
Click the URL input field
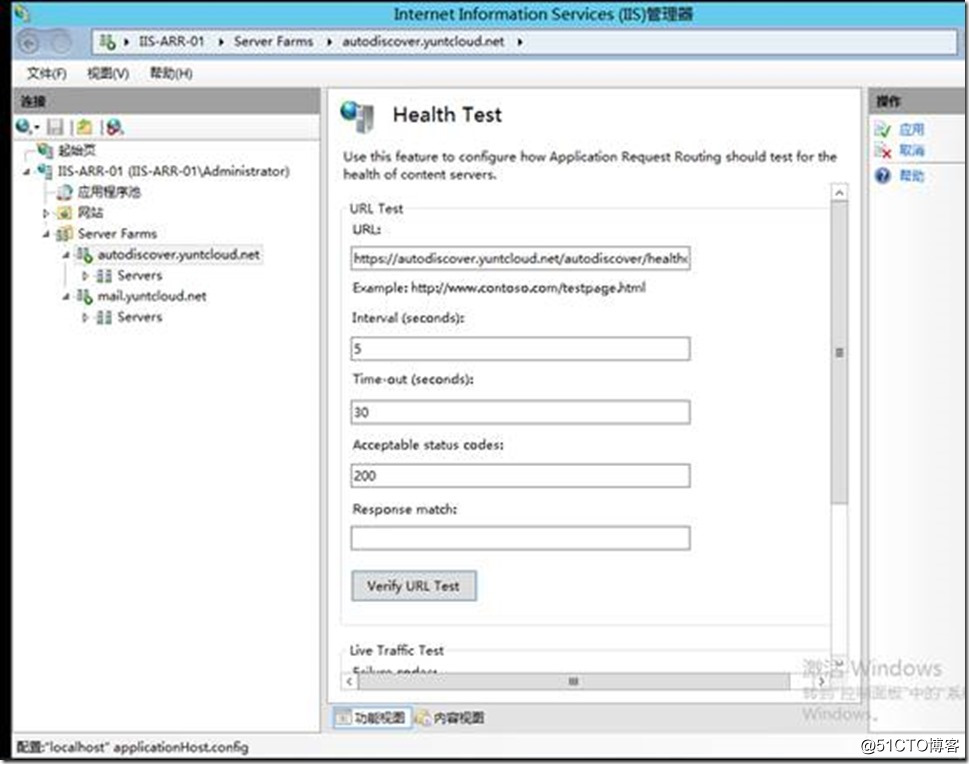pyautogui.click(x=520, y=258)
